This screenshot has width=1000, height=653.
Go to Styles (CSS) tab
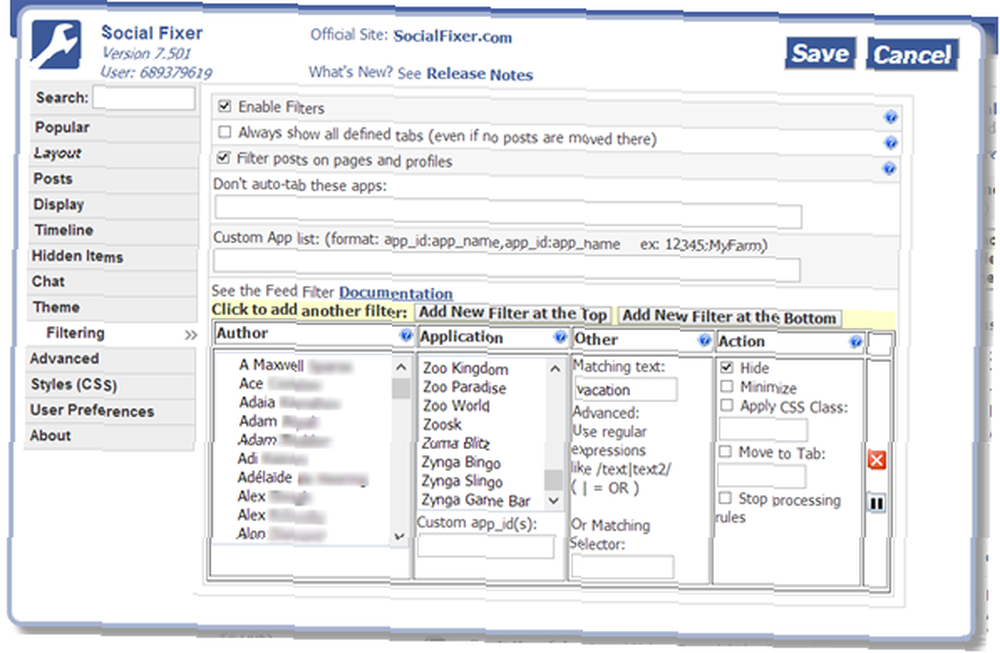pos(110,385)
